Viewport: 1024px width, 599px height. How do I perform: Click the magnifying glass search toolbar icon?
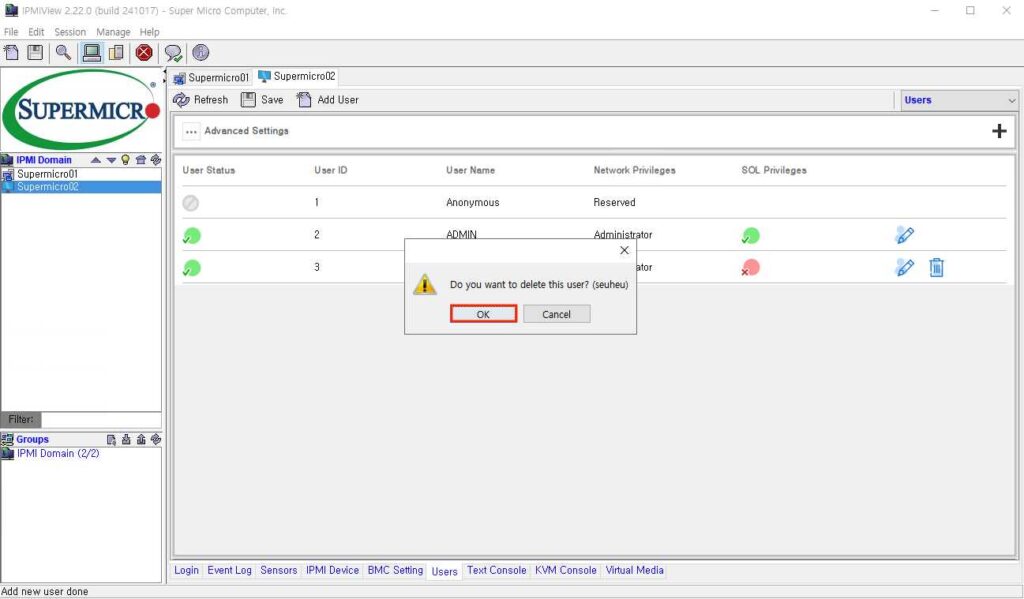(x=63, y=52)
